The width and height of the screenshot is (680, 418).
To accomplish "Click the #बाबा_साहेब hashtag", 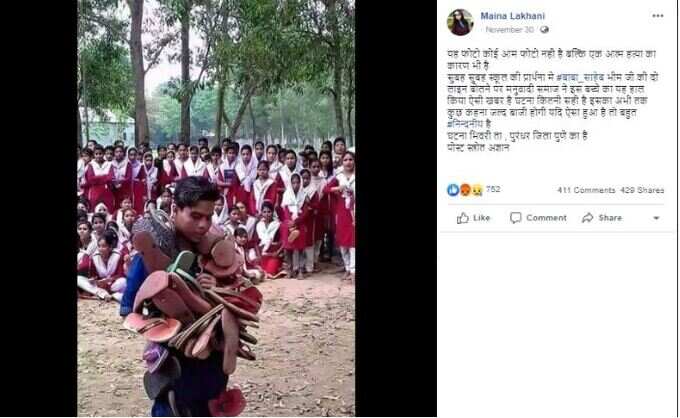I will click(580, 77).
